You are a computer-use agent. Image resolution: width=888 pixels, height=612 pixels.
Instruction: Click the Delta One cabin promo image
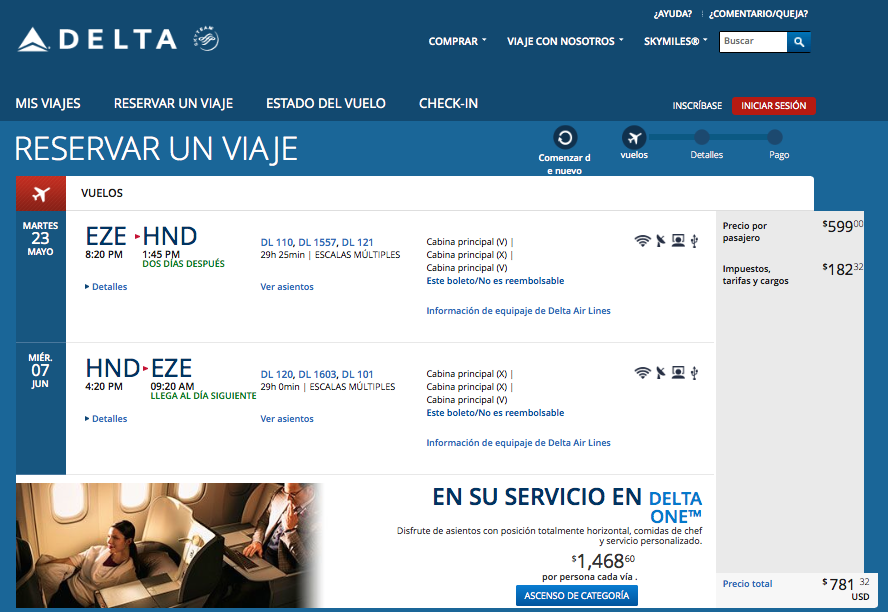click(170, 546)
